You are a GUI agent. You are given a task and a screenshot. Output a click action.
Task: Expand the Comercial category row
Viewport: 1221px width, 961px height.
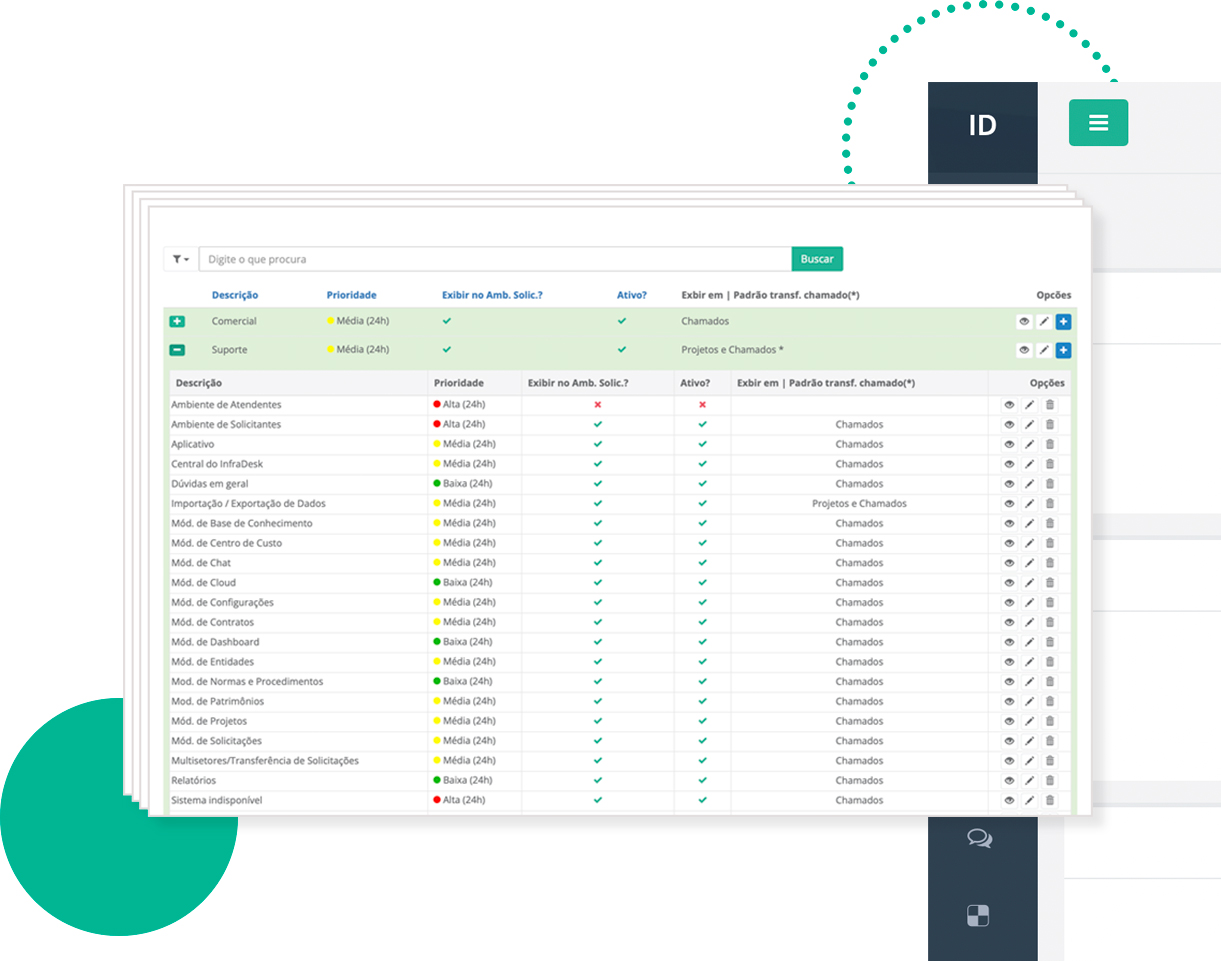[177, 322]
